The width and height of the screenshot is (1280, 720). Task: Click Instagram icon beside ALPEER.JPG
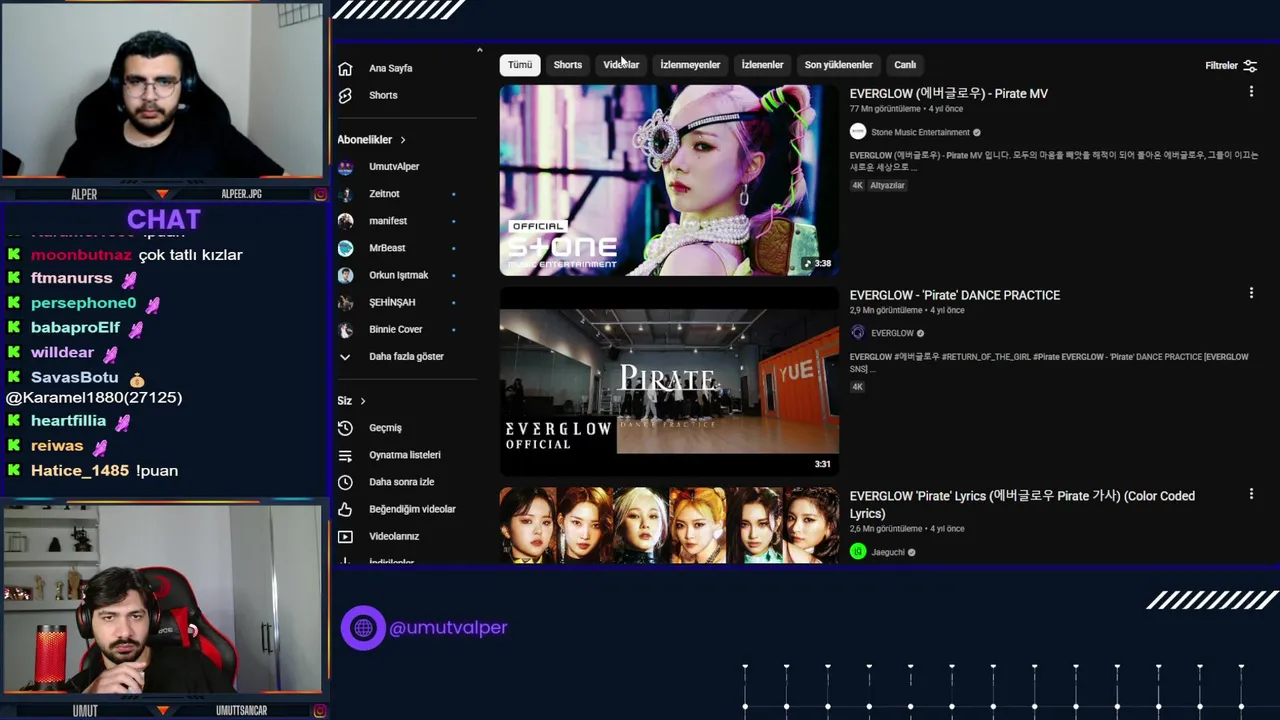[x=320, y=194]
